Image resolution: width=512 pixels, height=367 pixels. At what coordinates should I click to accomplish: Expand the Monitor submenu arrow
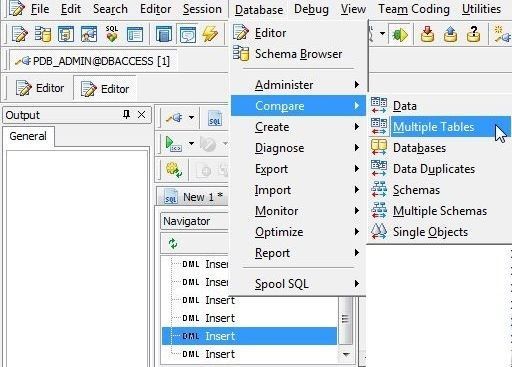pos(357,211)
